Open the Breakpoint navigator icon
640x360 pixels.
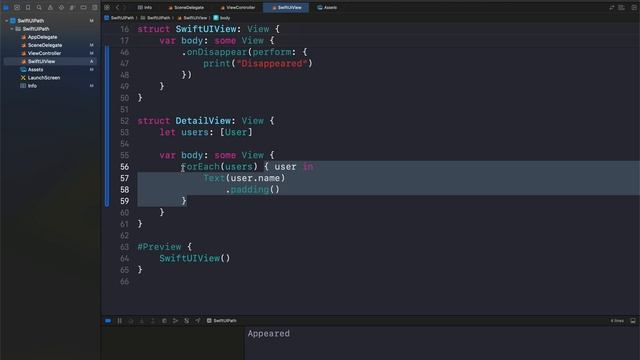(83, 7)
